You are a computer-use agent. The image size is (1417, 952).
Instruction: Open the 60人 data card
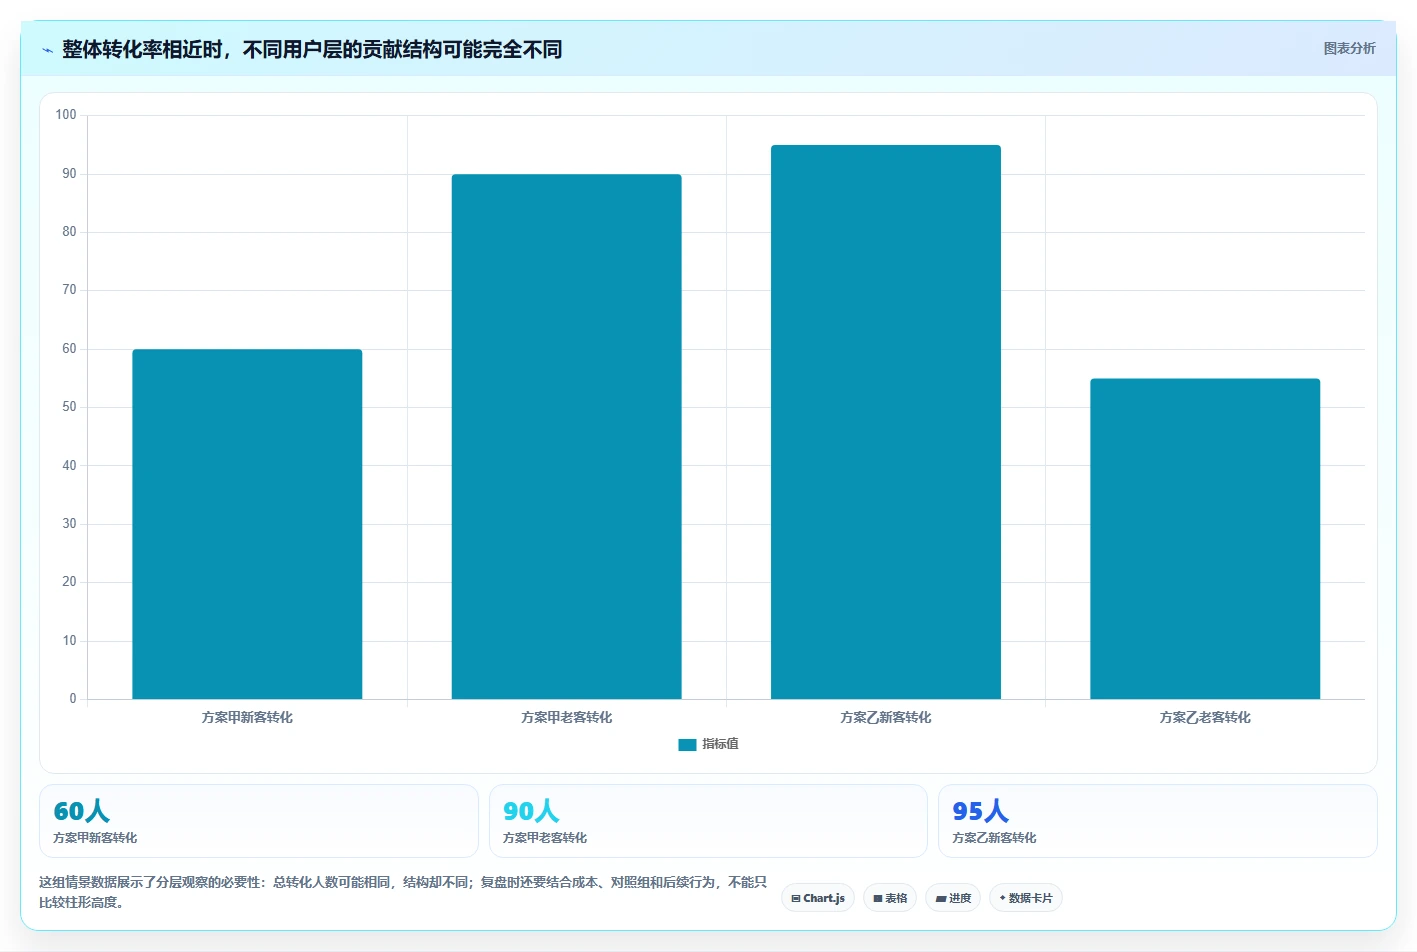pyautogui.click(x=259, y=821)
